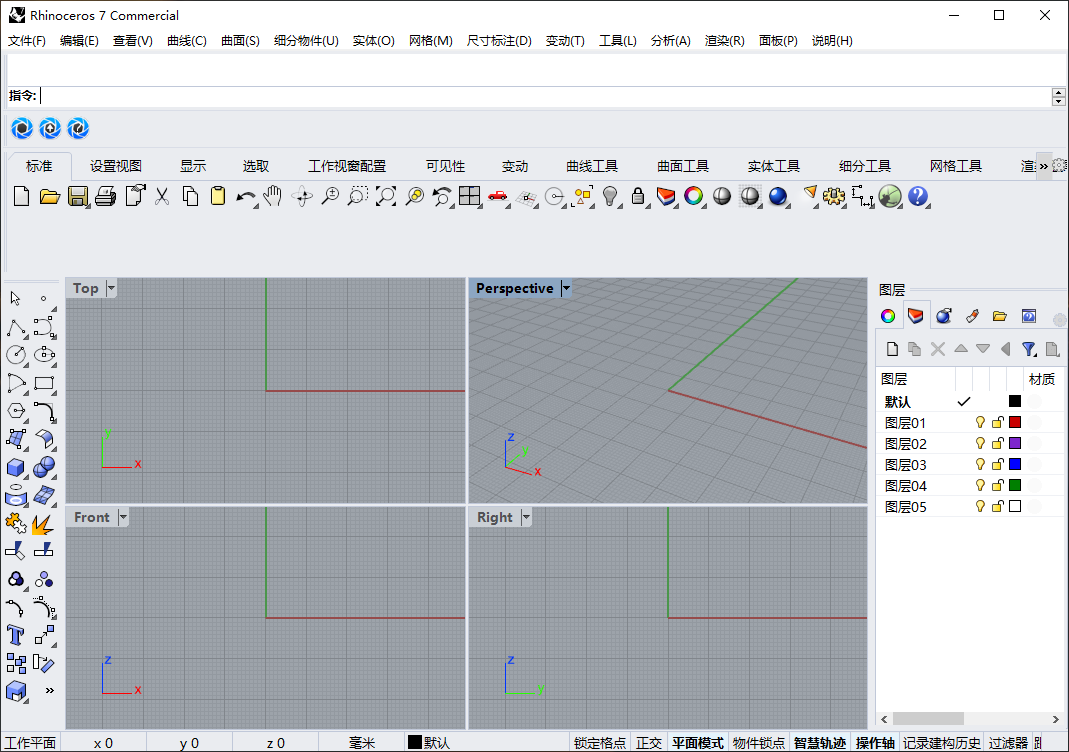This screenshot has width=1069, height=752.
Task: Open the Options gear icon in toolbar
Action: pos(833,196)
